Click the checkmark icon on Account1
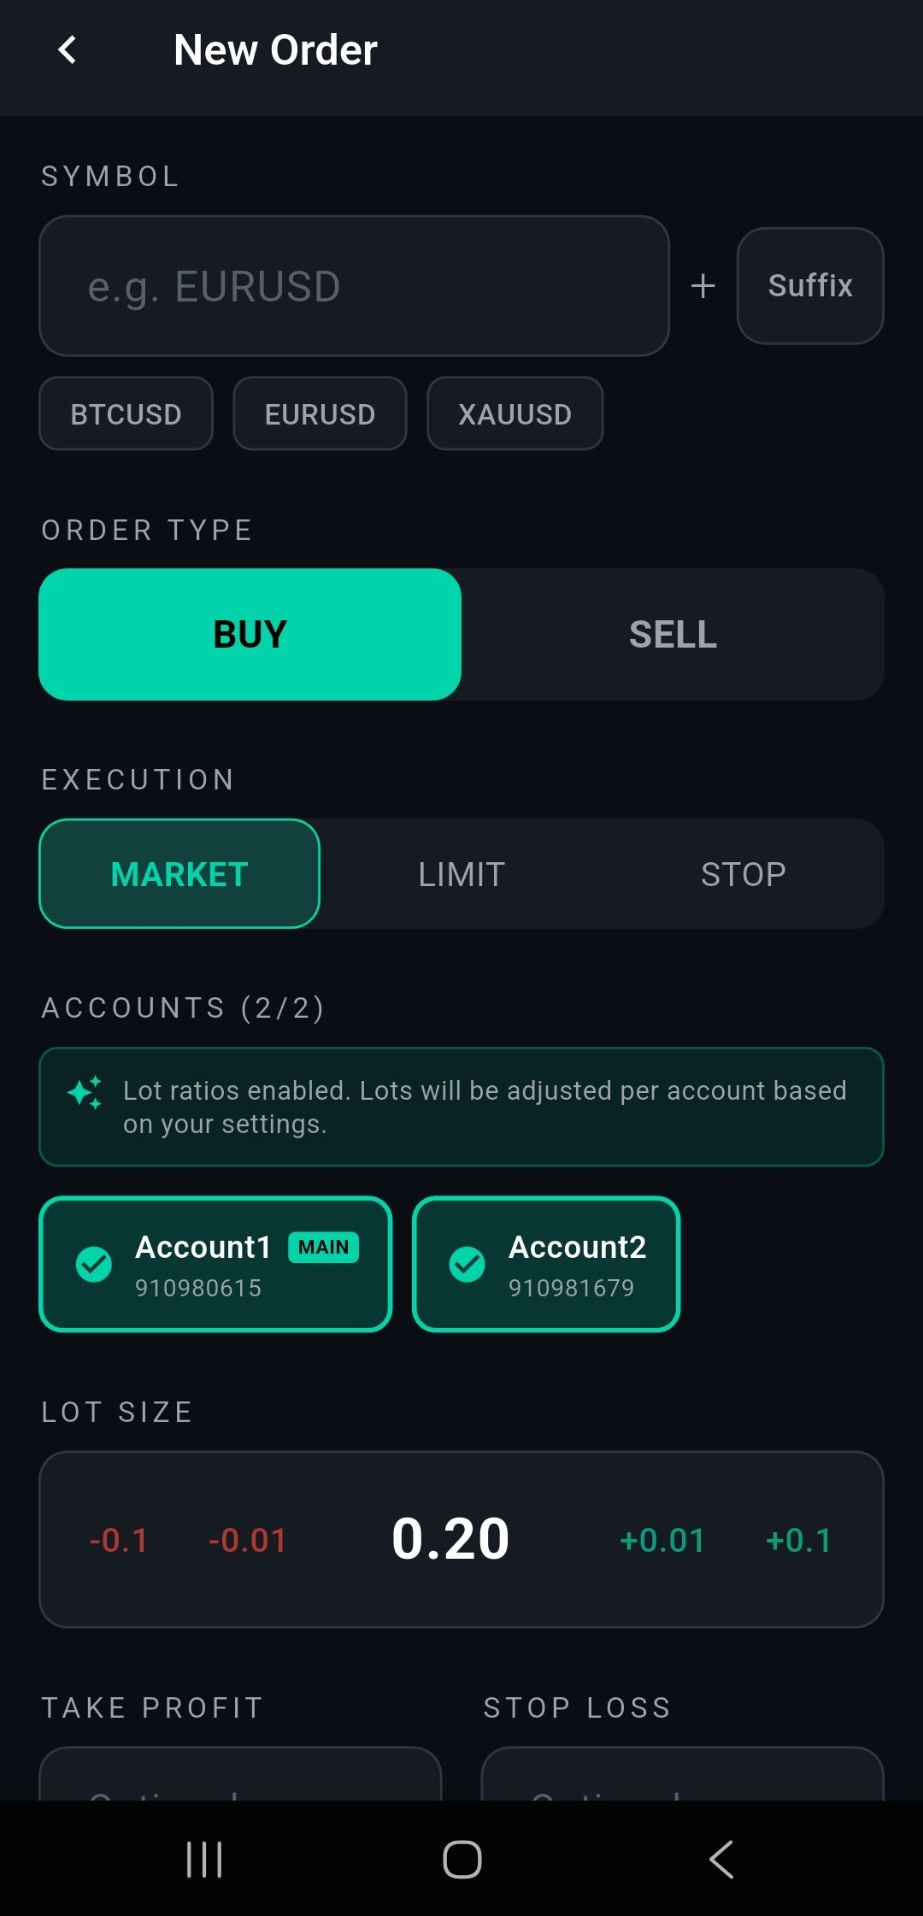Viewport: 923px width, 1916px height. 93,1264
